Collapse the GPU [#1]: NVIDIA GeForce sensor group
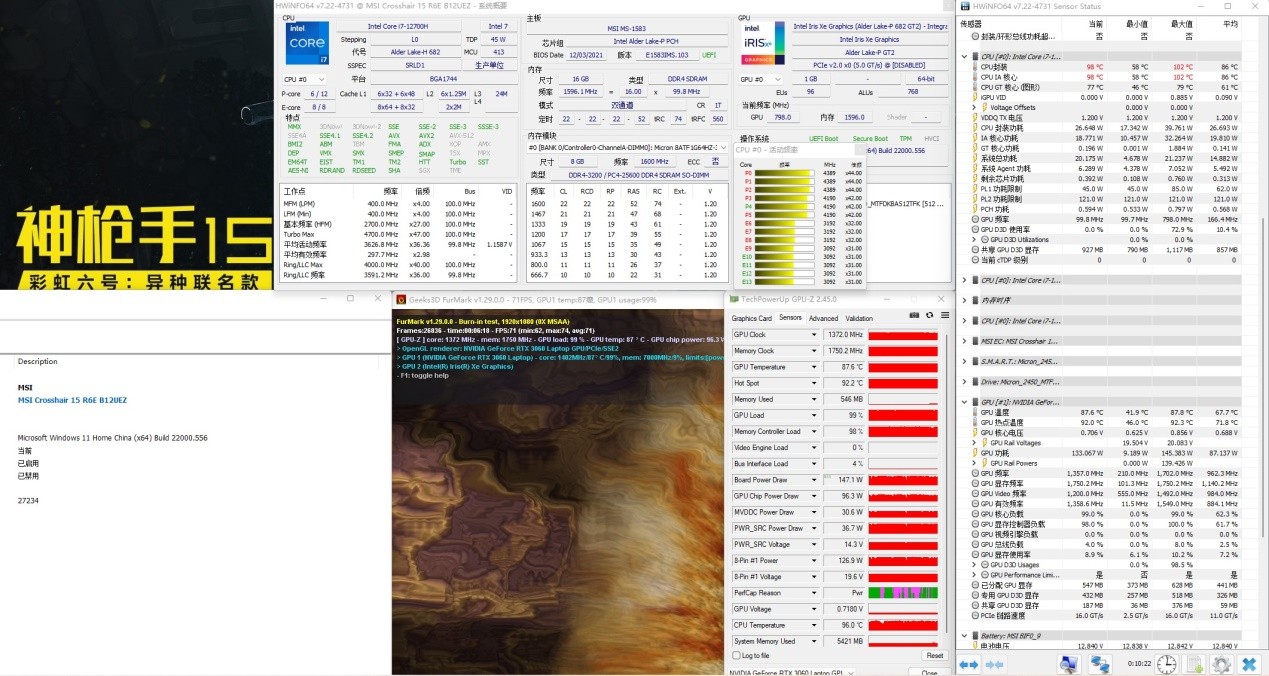The height and width of the screenshot is (676, 1269). coord(965,402)
